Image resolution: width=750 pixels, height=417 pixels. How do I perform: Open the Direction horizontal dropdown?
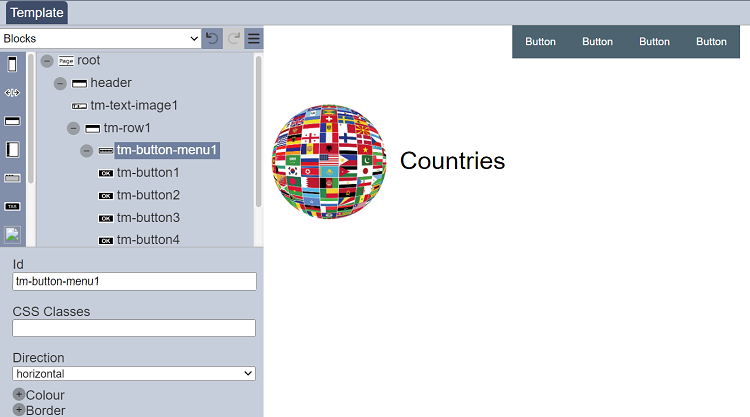[x=134, y=373]
